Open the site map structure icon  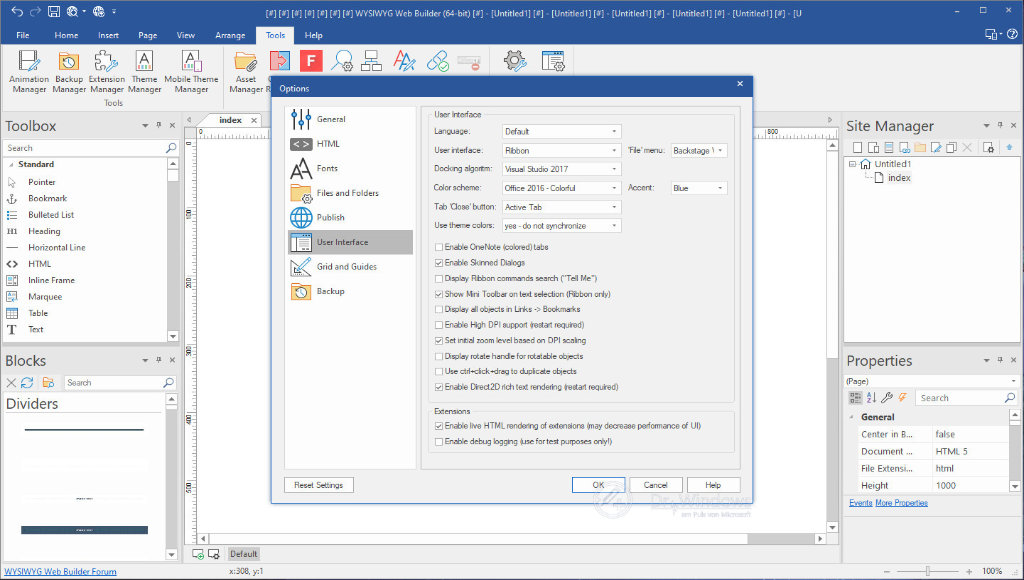coord(372,61)
